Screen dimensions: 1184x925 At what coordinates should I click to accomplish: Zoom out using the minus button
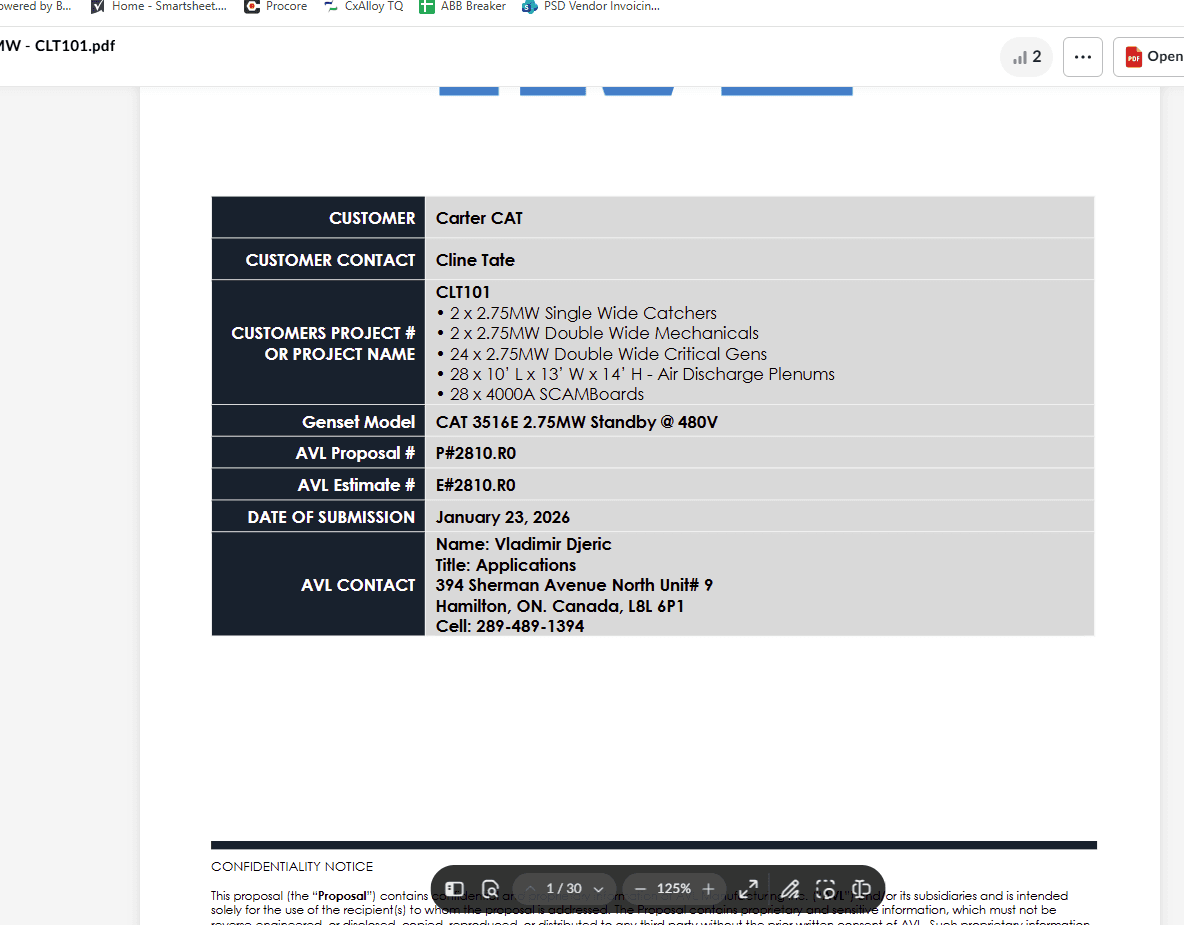click(640, 889)
